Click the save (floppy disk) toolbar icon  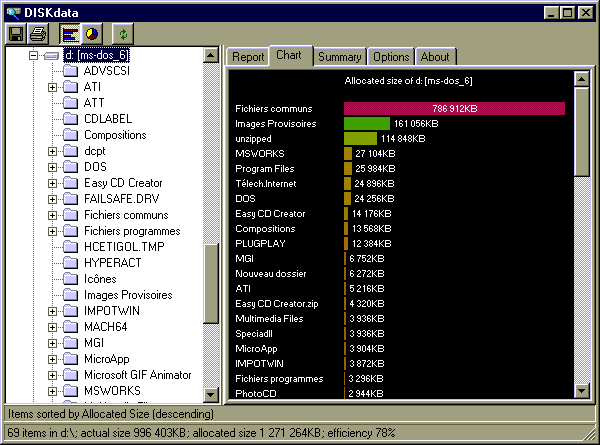pos(16,34)
